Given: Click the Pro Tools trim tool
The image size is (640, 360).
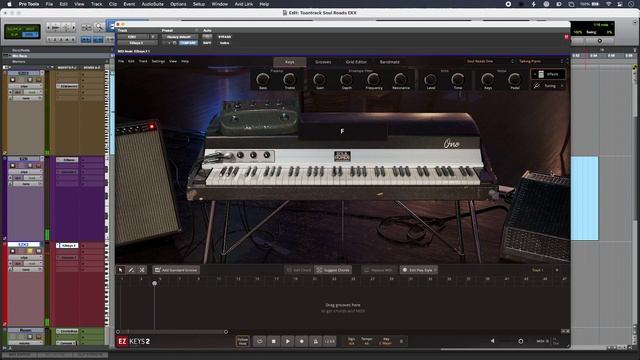Looking at the screenshot, I should point(110,27).
